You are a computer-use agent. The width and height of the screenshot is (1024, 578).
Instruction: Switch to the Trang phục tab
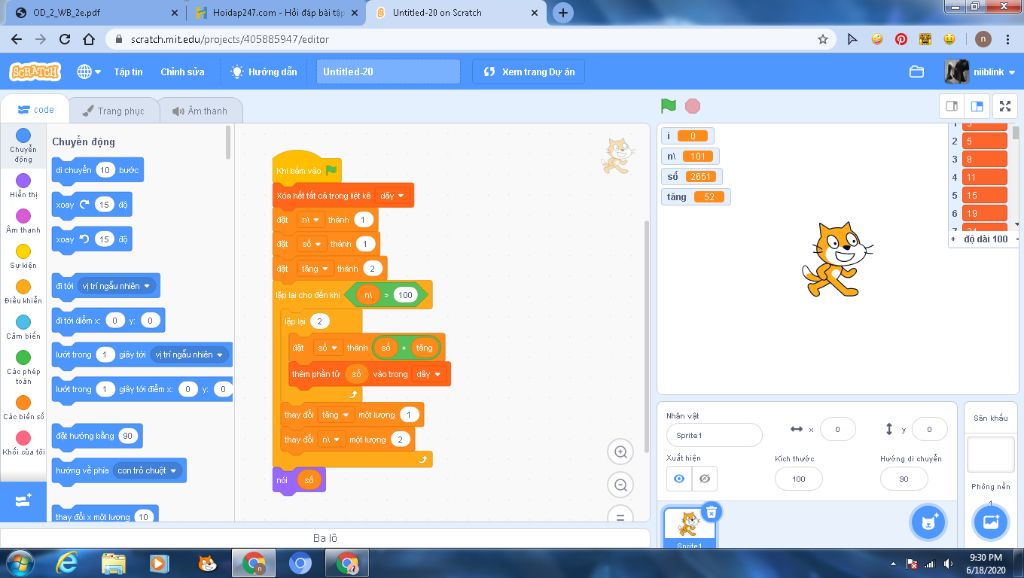(x=113, y=111)
